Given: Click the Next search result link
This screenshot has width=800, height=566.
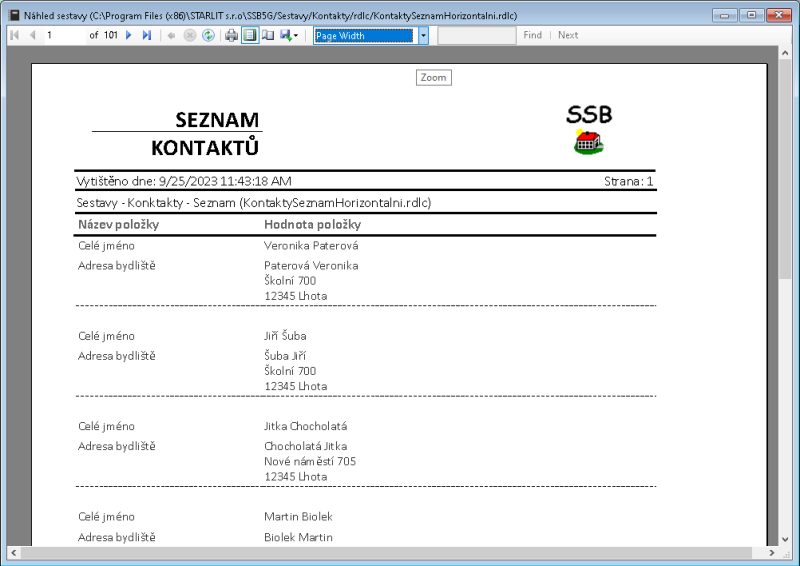Looking at the screenshot, I should (568, 35).
